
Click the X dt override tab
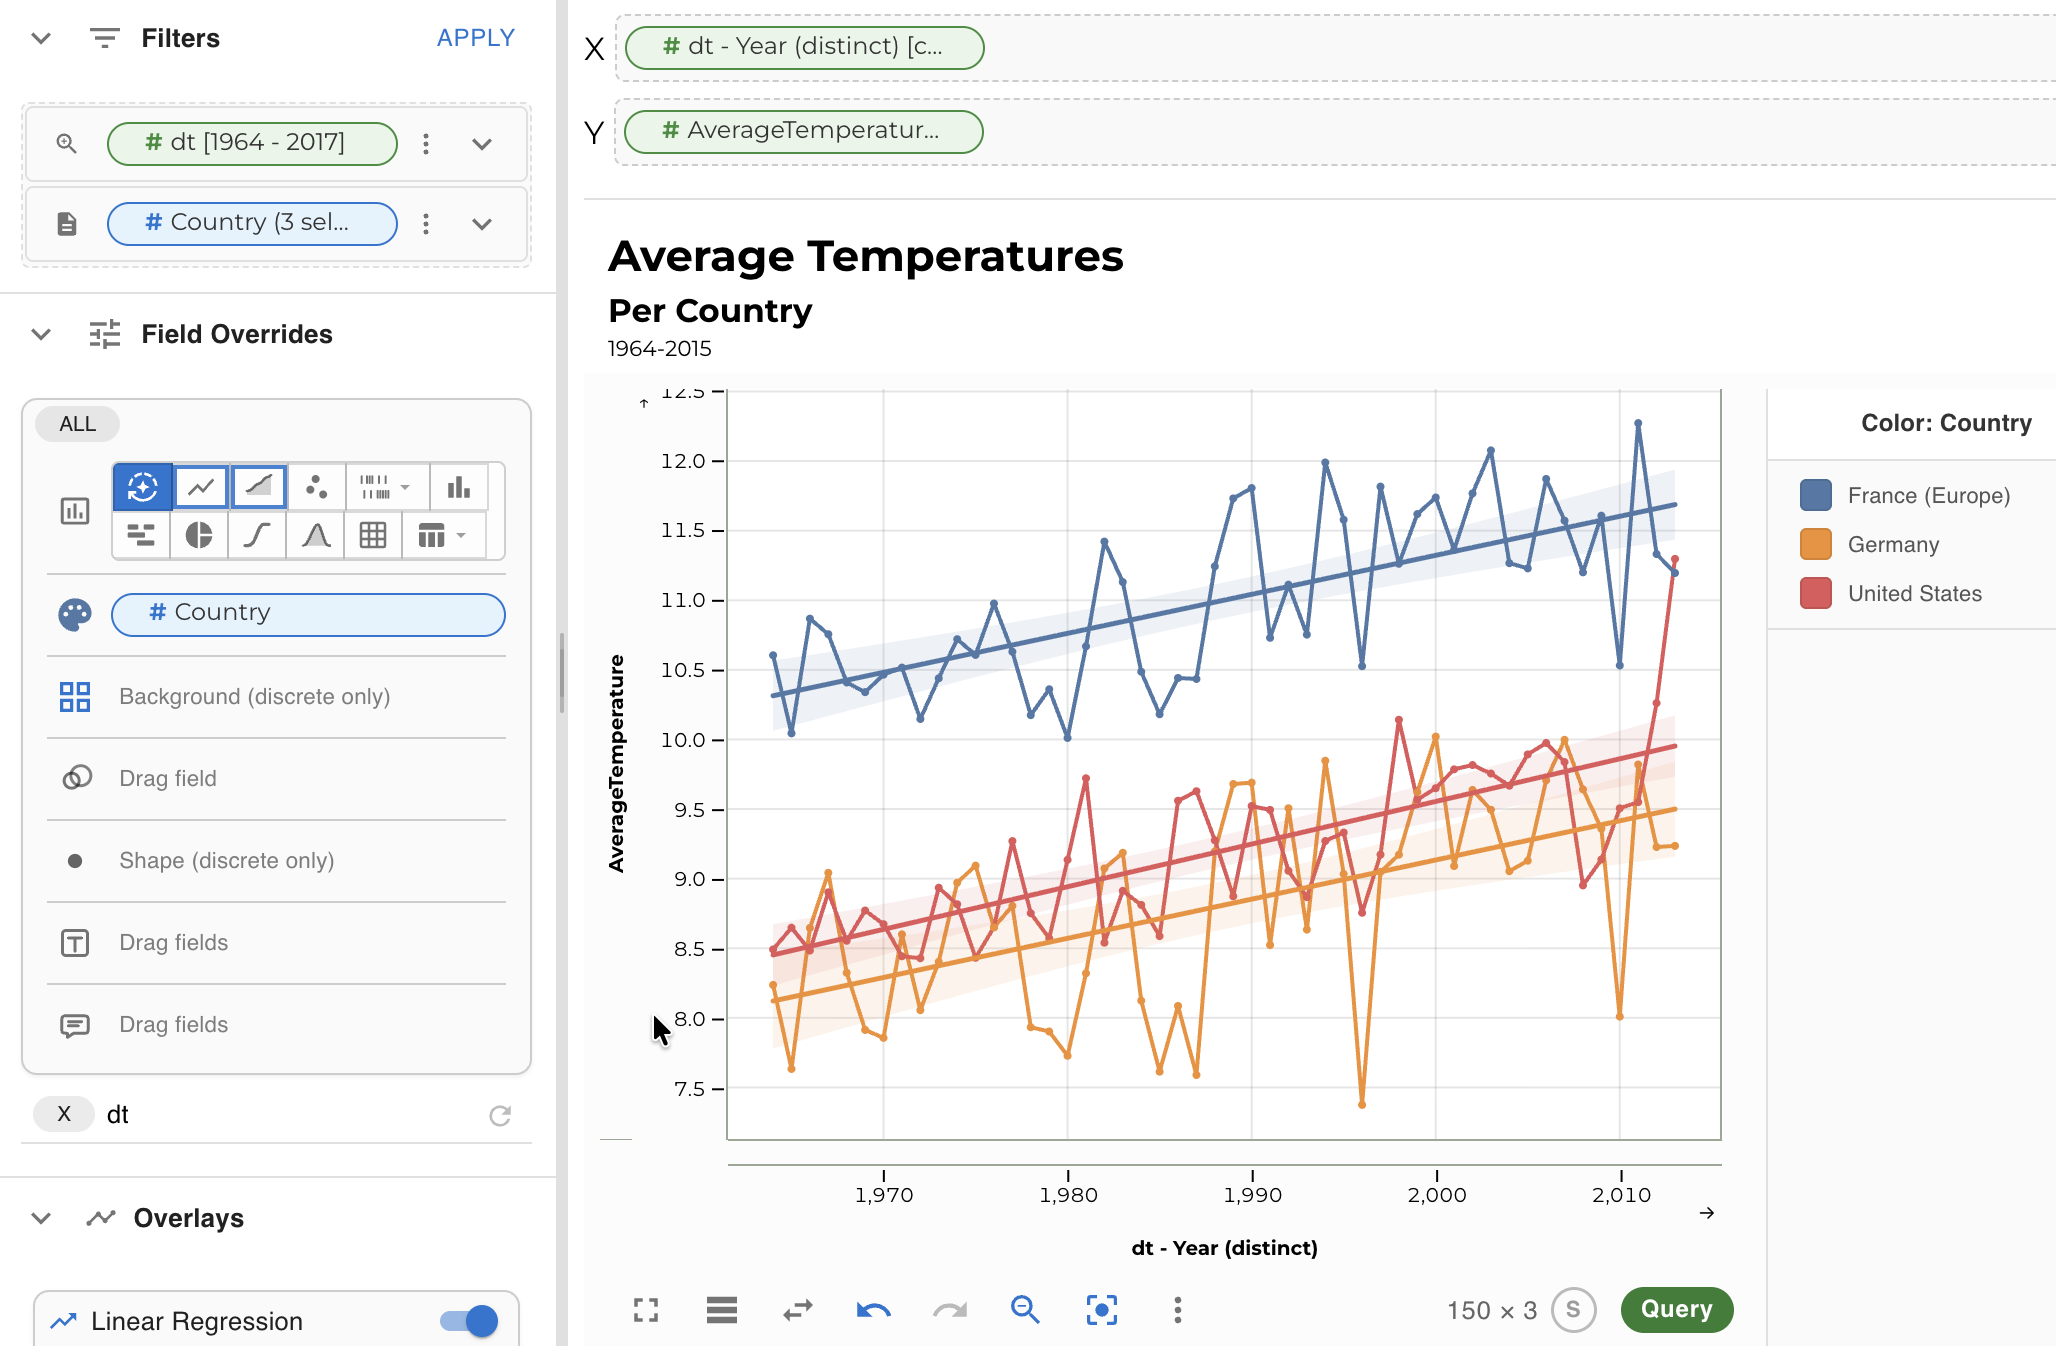pyautogui.click(x=64, y=1114)
